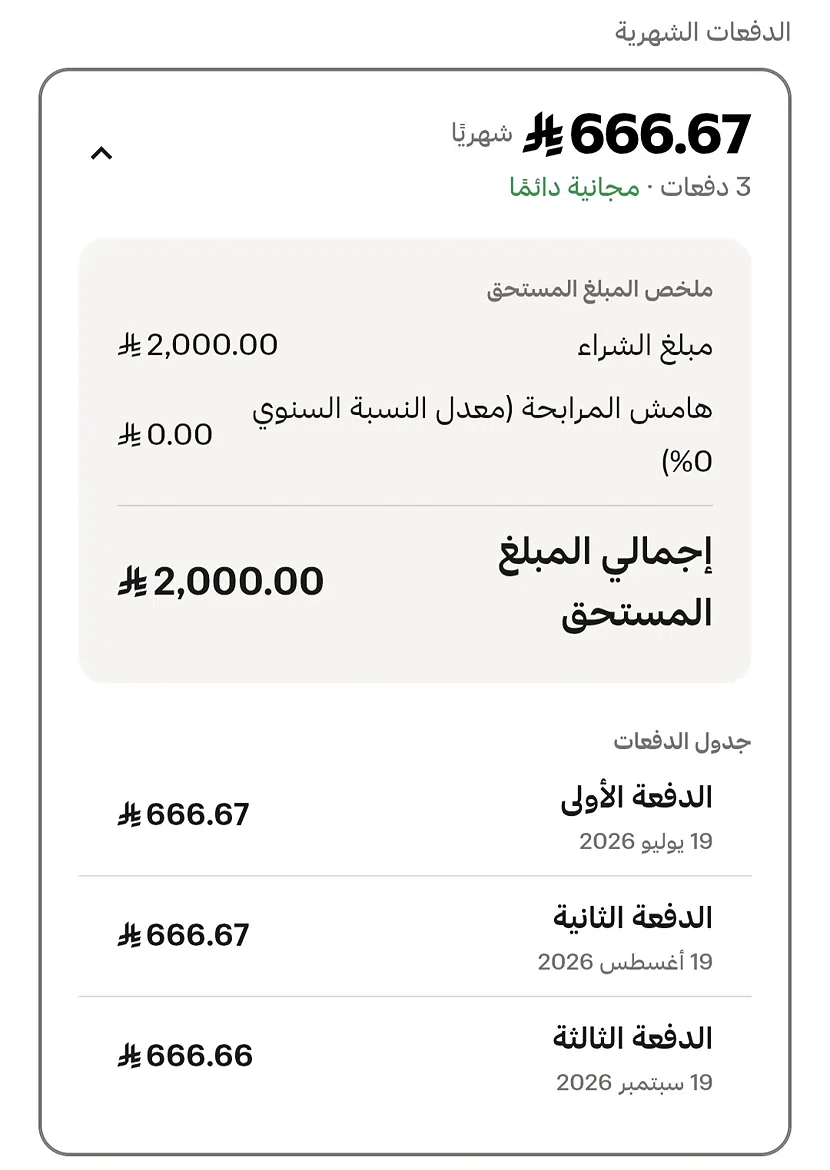This screenshot has width=830, height=1170.
Task: Click the riyal icon beside 666.66 third payment
Action: click(130, 1056)
